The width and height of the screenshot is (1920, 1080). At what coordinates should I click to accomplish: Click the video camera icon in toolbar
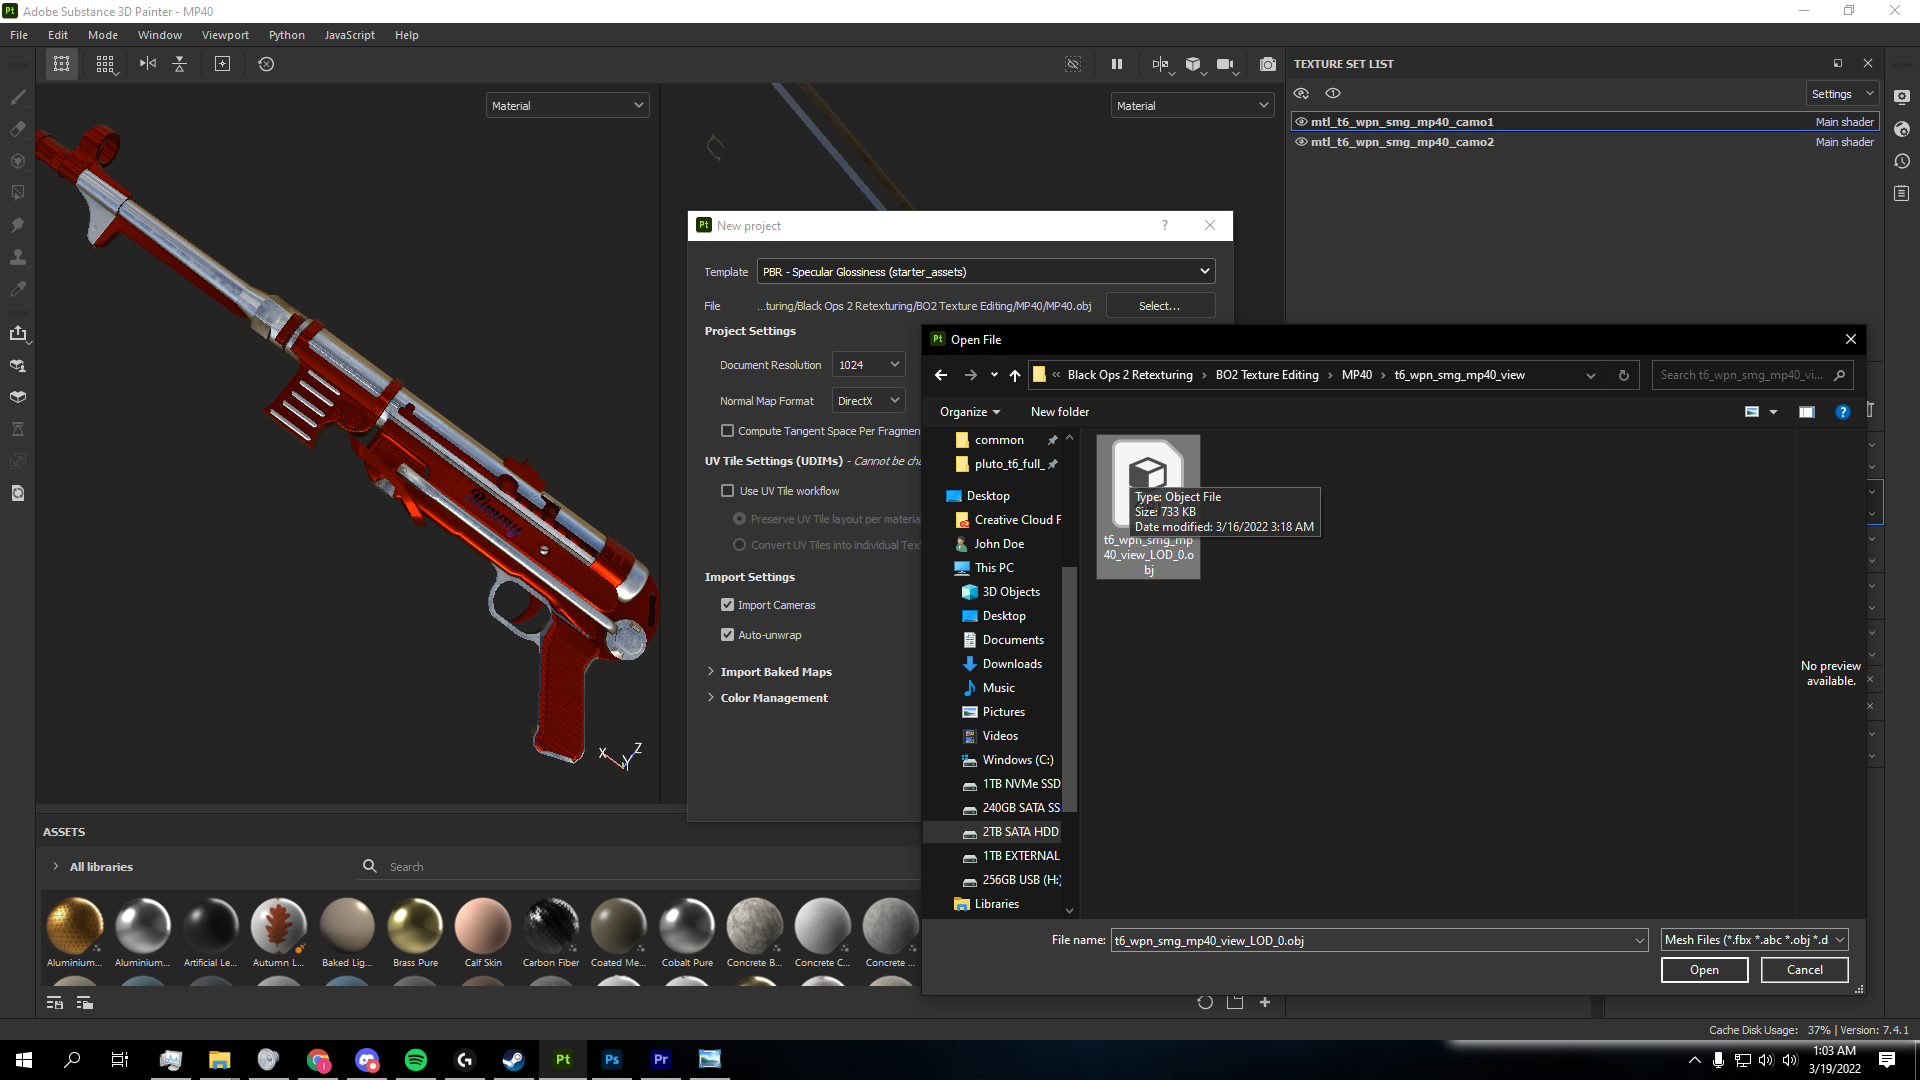pos(1226,64)
